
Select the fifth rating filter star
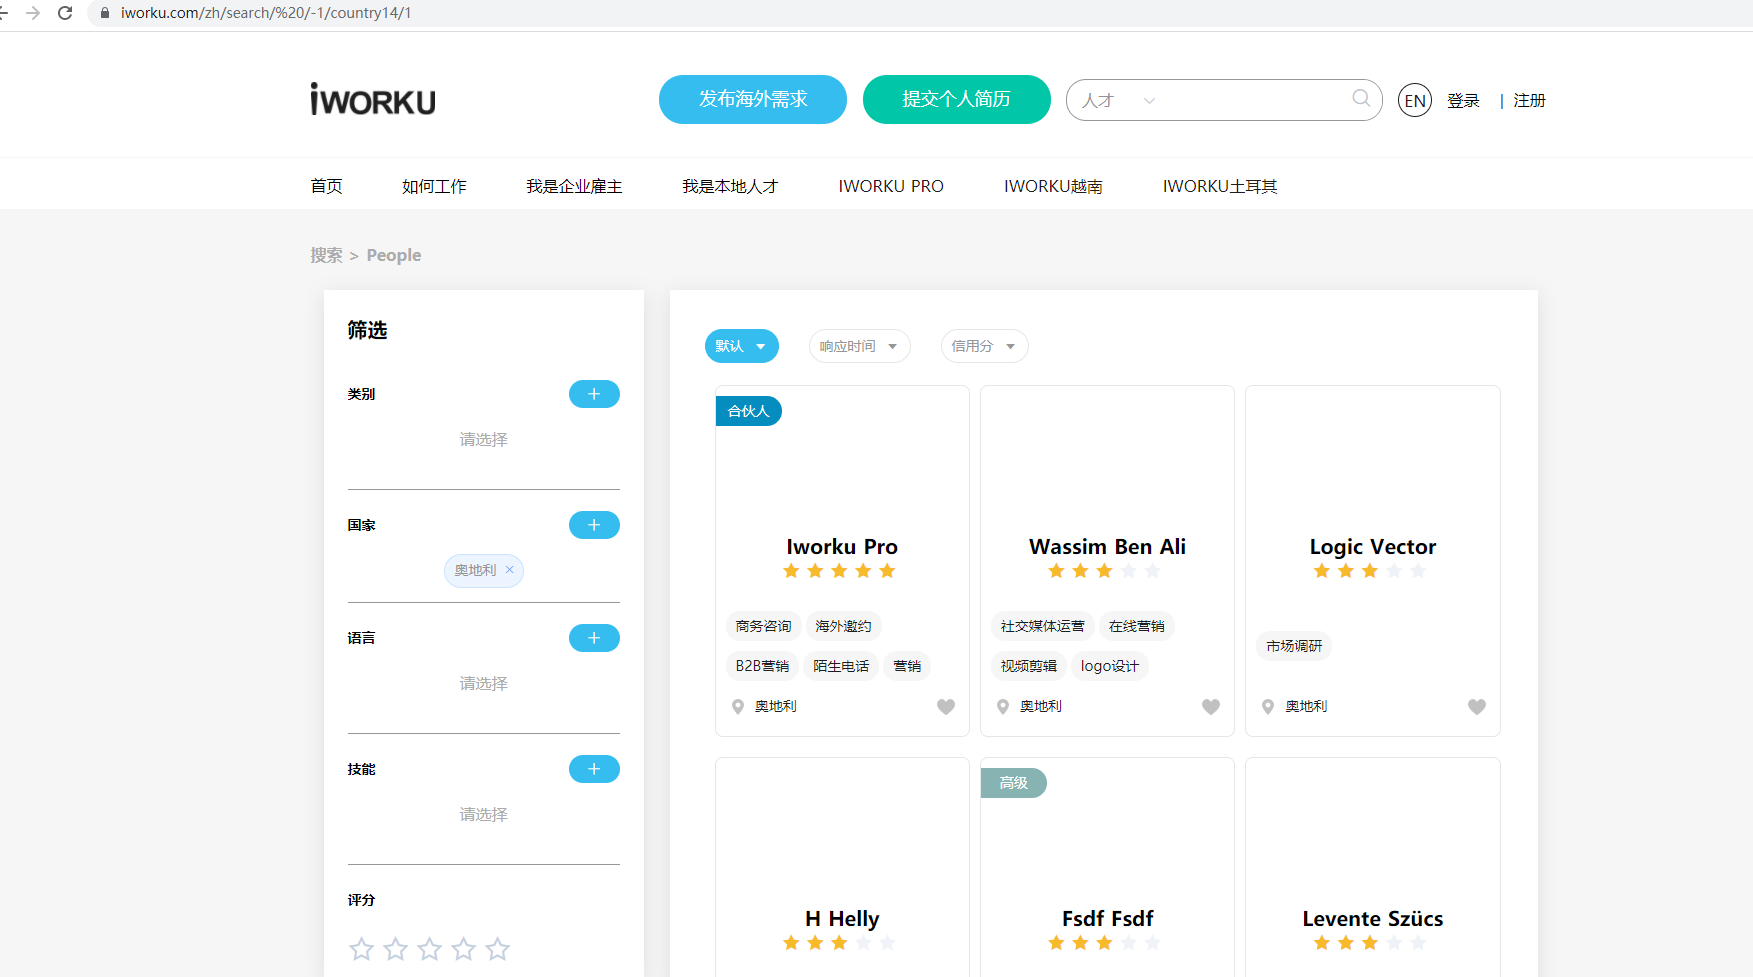coord(498,948)
